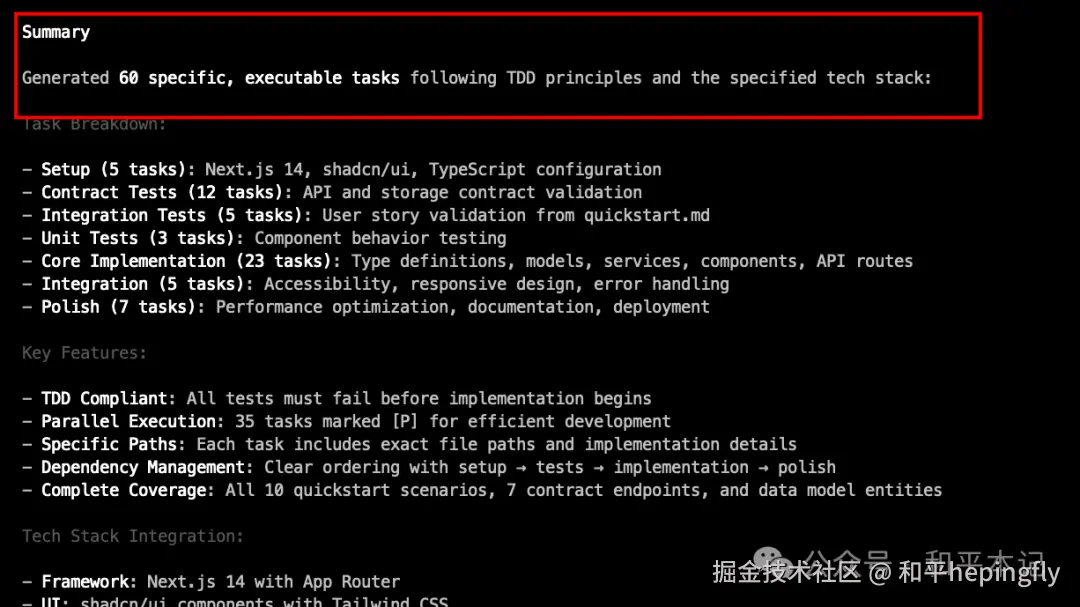Click the bold '60 specific, executable tasks' text

point(259,77)
